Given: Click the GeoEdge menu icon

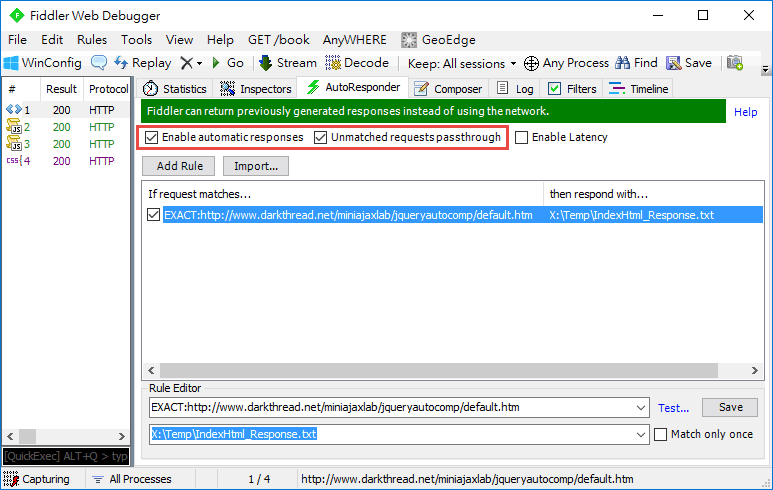Looking at the screenshot, I should click(x=409, y=40).
